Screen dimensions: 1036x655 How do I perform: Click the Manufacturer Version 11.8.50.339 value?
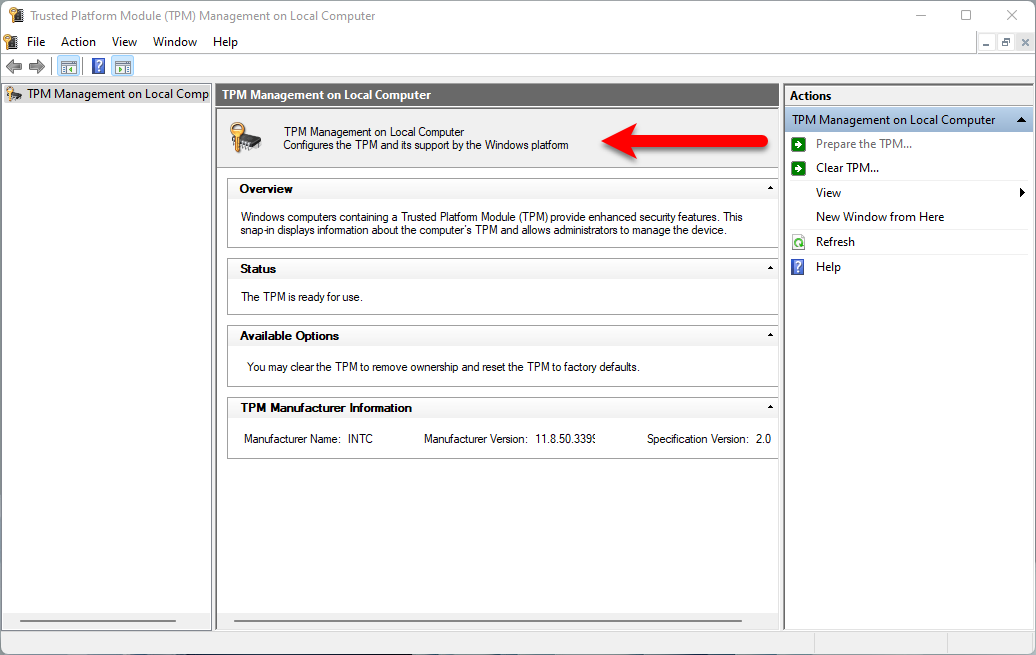(x=565, y=439)
